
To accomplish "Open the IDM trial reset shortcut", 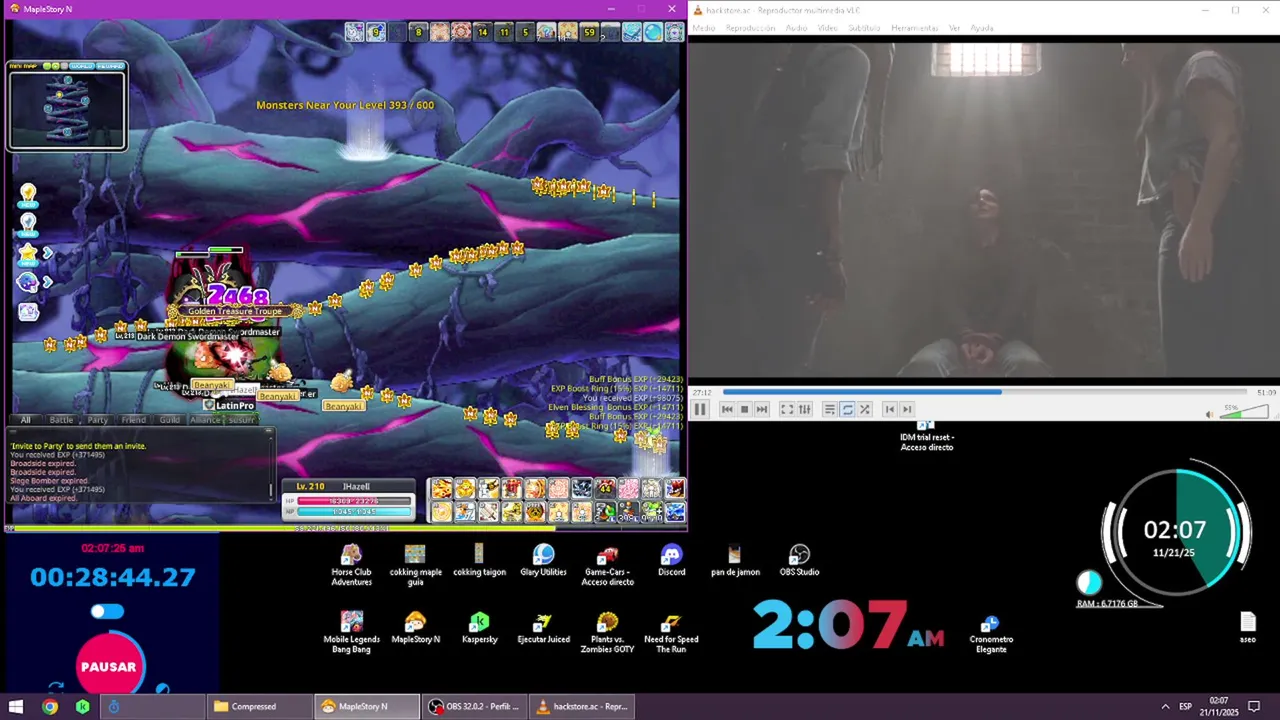I will click(x=926, y=437).
